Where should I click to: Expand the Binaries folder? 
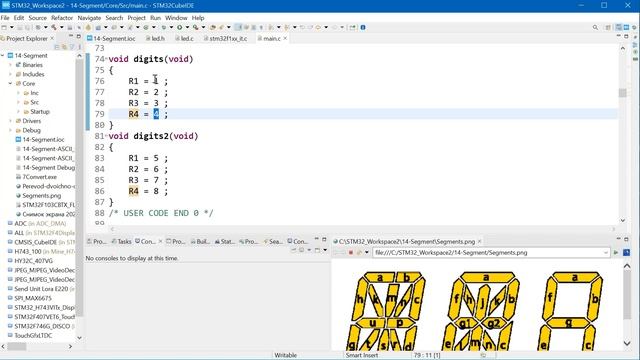point(10,65)
